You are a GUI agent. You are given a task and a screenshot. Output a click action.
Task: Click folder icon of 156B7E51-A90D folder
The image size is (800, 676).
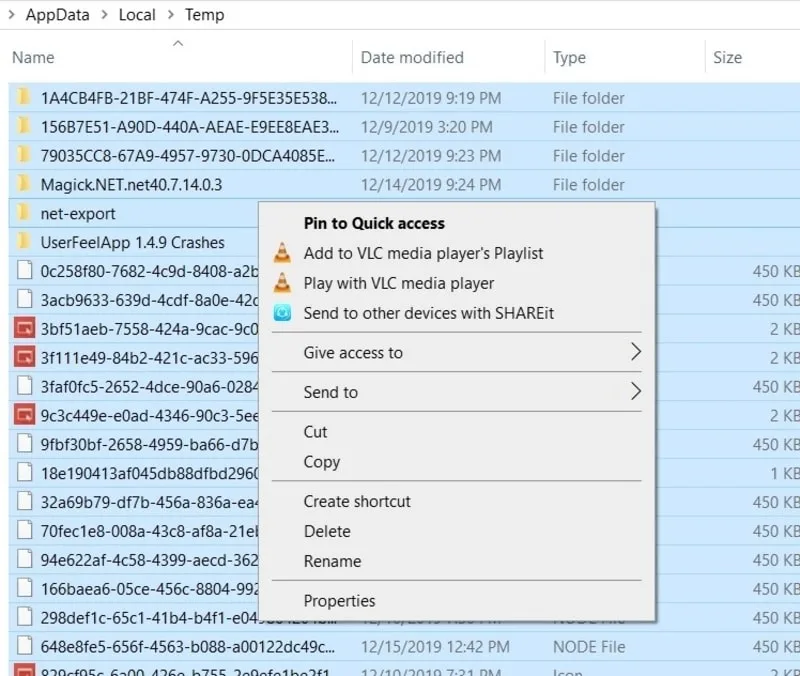point(23,126)
